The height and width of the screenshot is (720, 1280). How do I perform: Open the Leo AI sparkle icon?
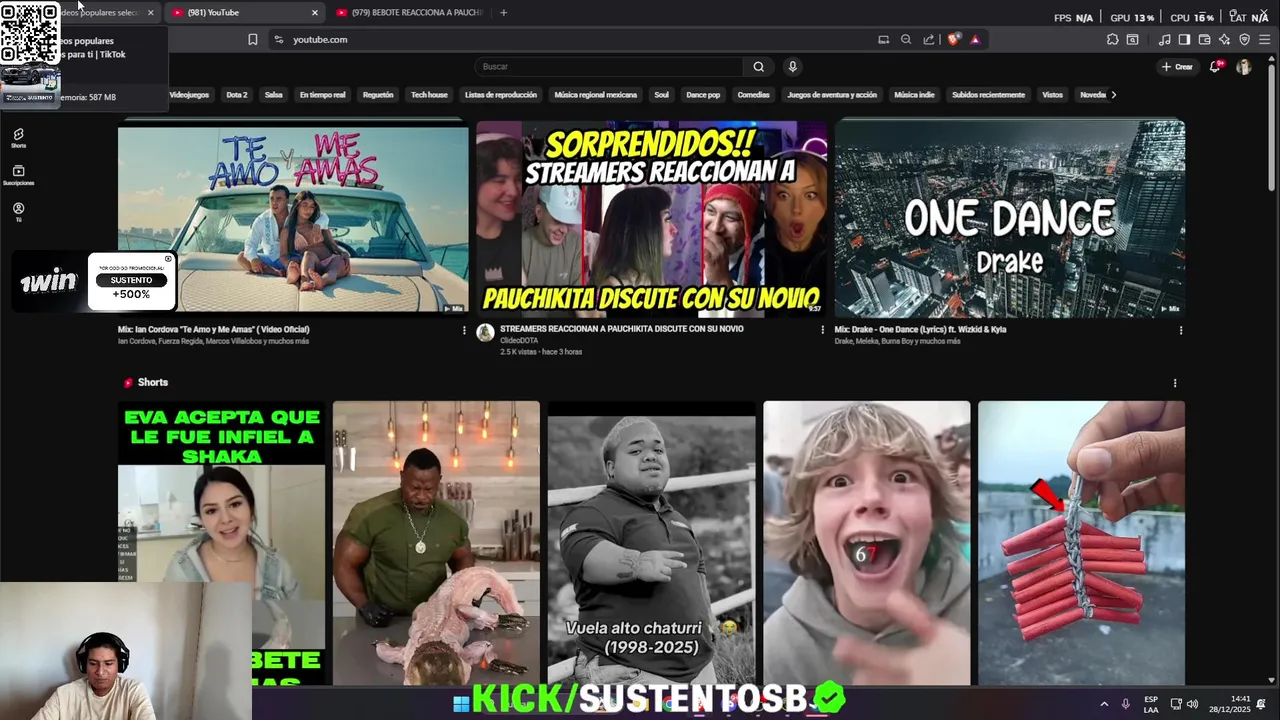(1224, 40)
